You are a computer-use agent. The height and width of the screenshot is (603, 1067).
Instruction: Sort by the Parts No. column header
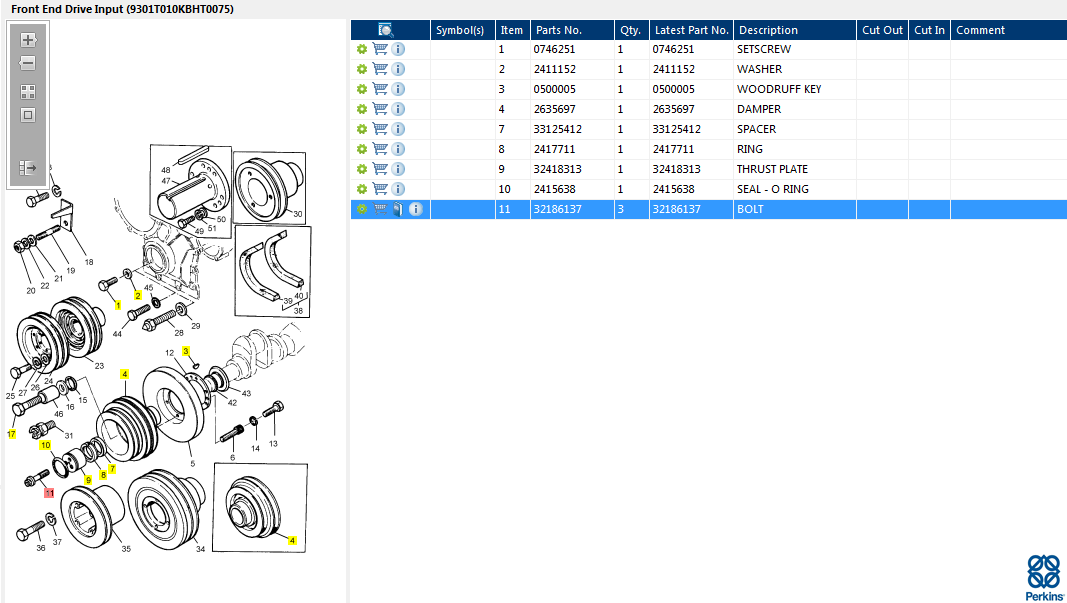pyautogui.click(x=572, y=30)
